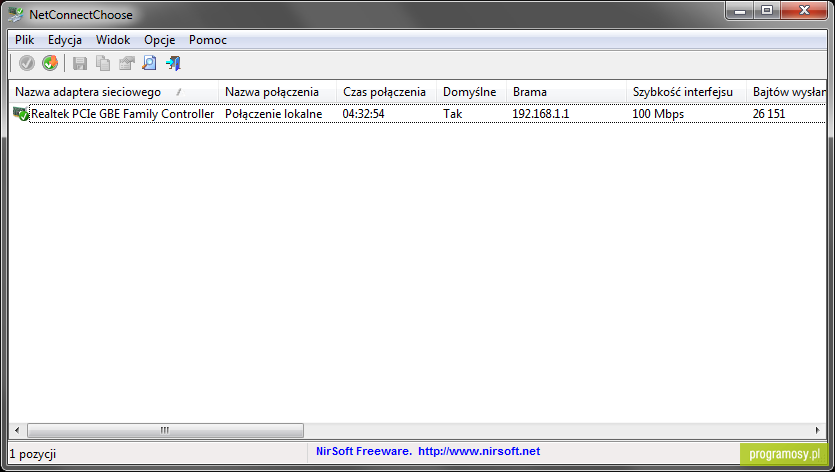This screenshot has width=835, height=472.
Task: Click the network adapter icon in Realtek row
Action: pos(21,113)
